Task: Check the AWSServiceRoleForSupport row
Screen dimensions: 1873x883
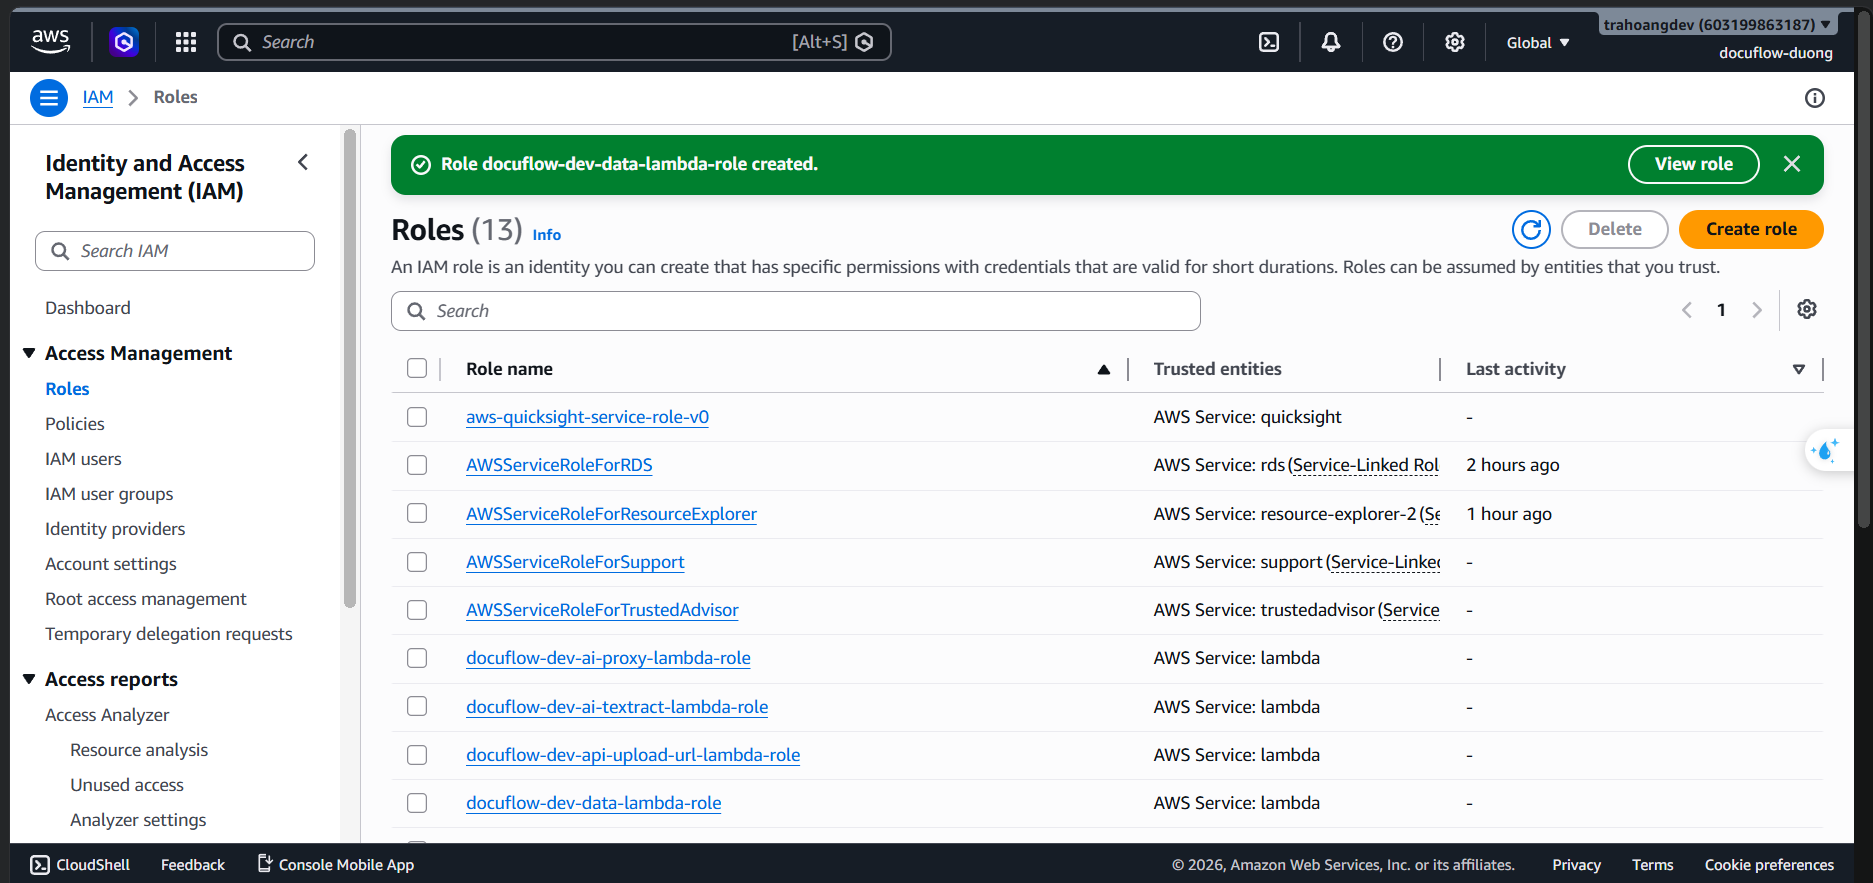Action: tap(417, 562)
